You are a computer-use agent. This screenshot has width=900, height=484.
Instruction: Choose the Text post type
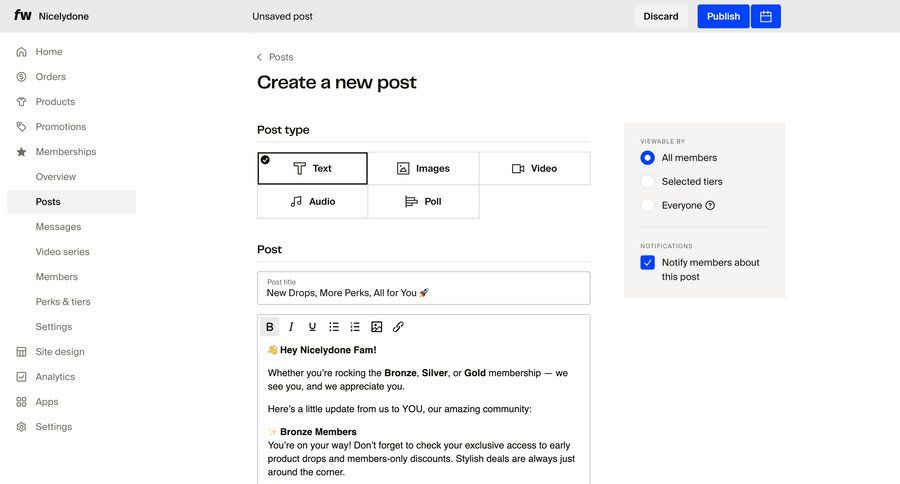click(x=312, y=168)
